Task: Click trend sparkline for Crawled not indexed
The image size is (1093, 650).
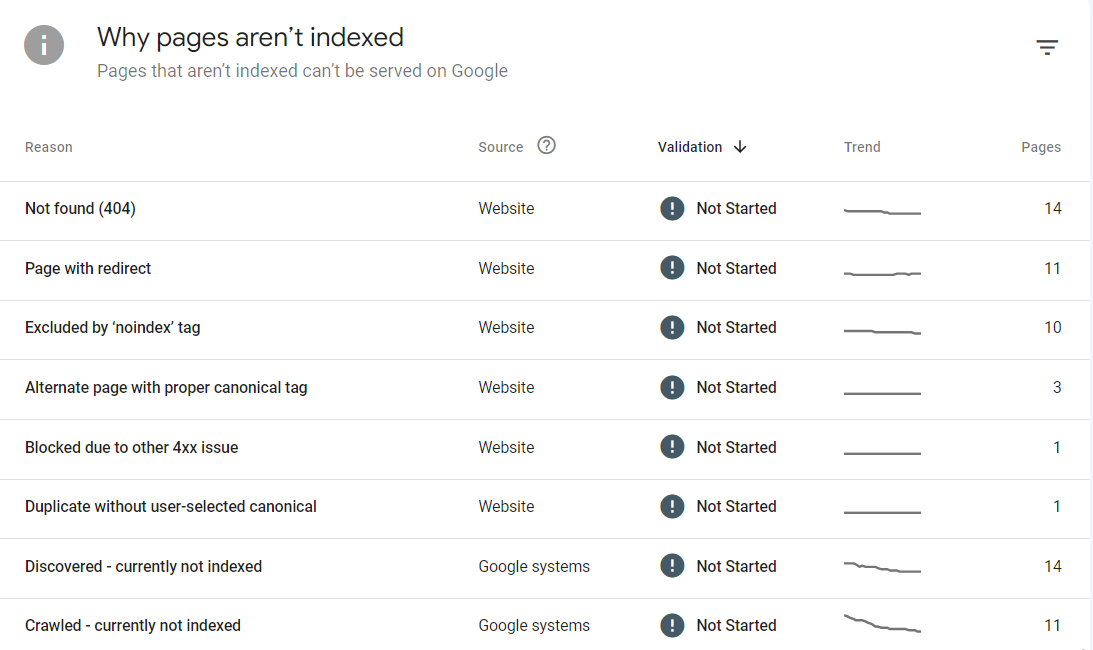Action: point(881,625)
